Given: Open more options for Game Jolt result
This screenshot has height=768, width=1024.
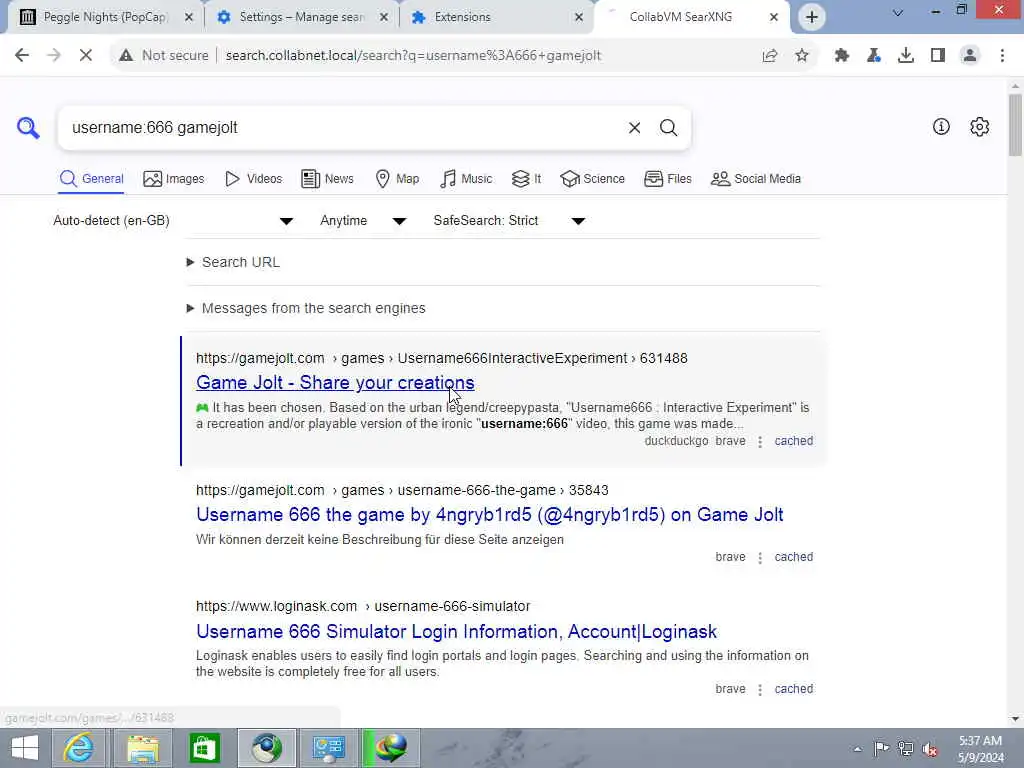Looking at the screenshot, I should click(x=760, y=442).
